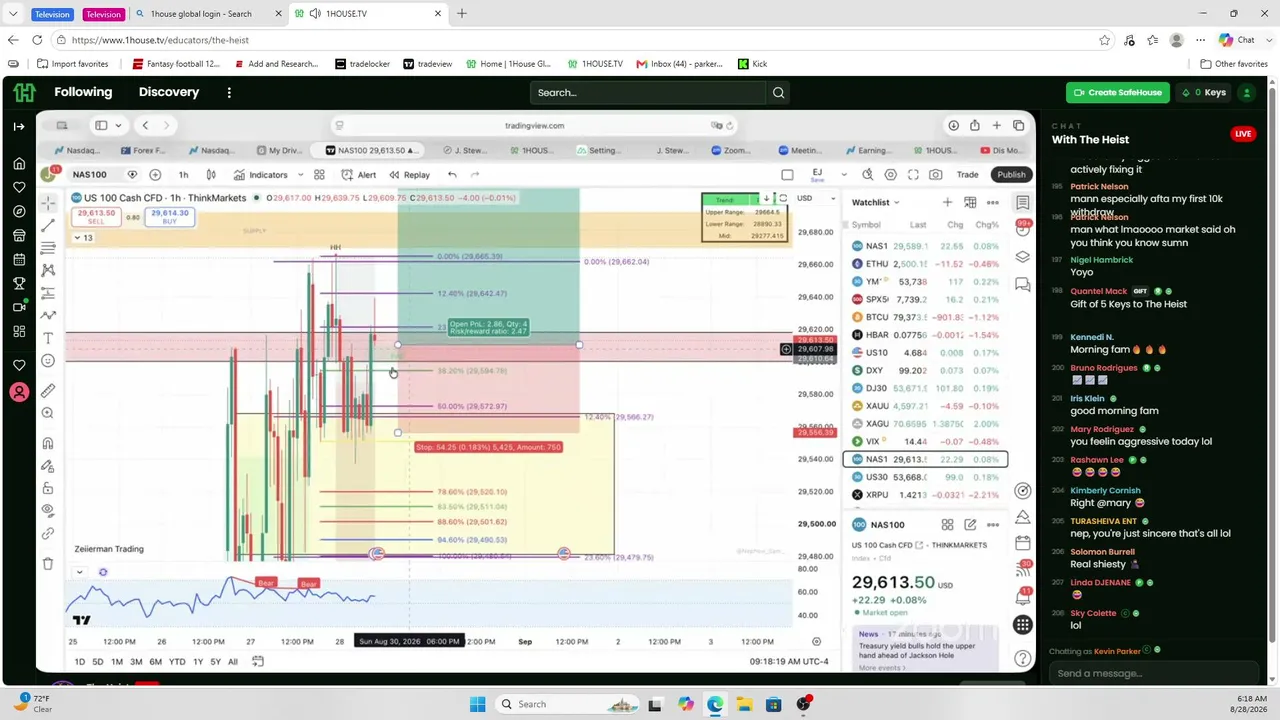Open the emoji stickers tool
Screen dimensions: 1280x720
48,361
